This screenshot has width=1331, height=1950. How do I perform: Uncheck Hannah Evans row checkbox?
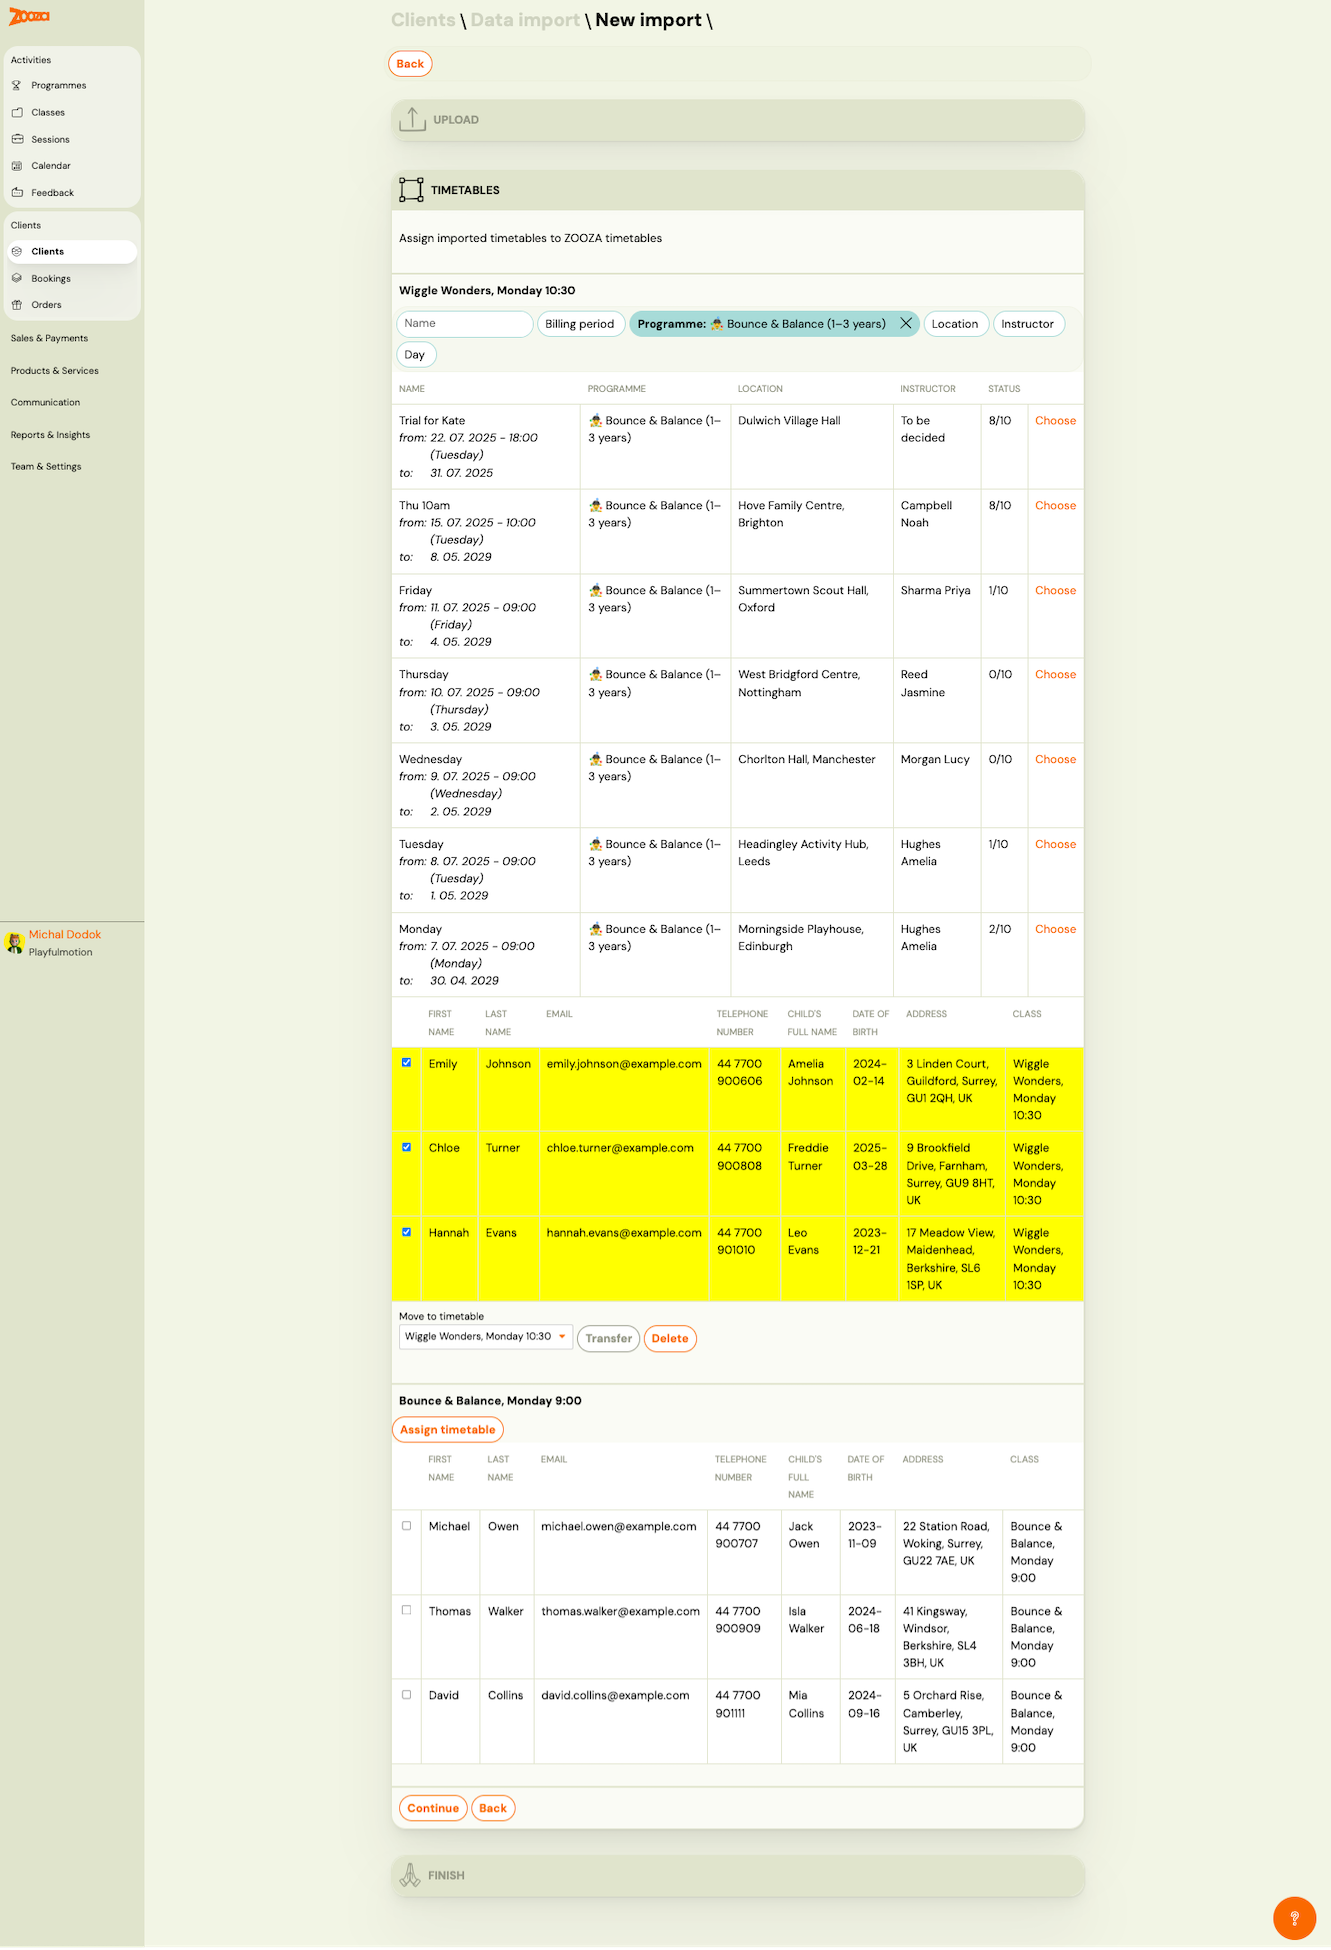[x=406, y=1233]
